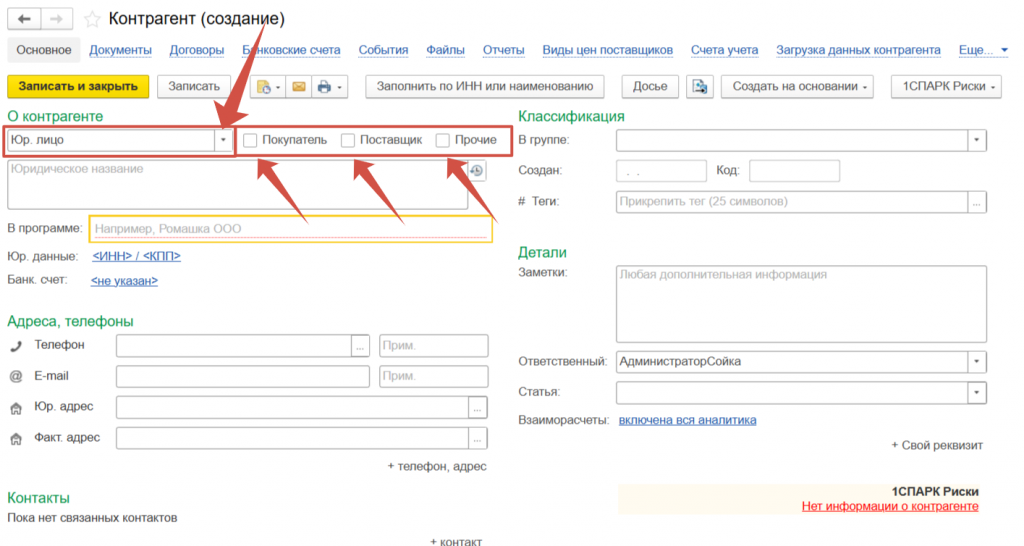The image size is (1024, 546).
Task: Add this form to favorites with the star
Action: pos(92,19)
